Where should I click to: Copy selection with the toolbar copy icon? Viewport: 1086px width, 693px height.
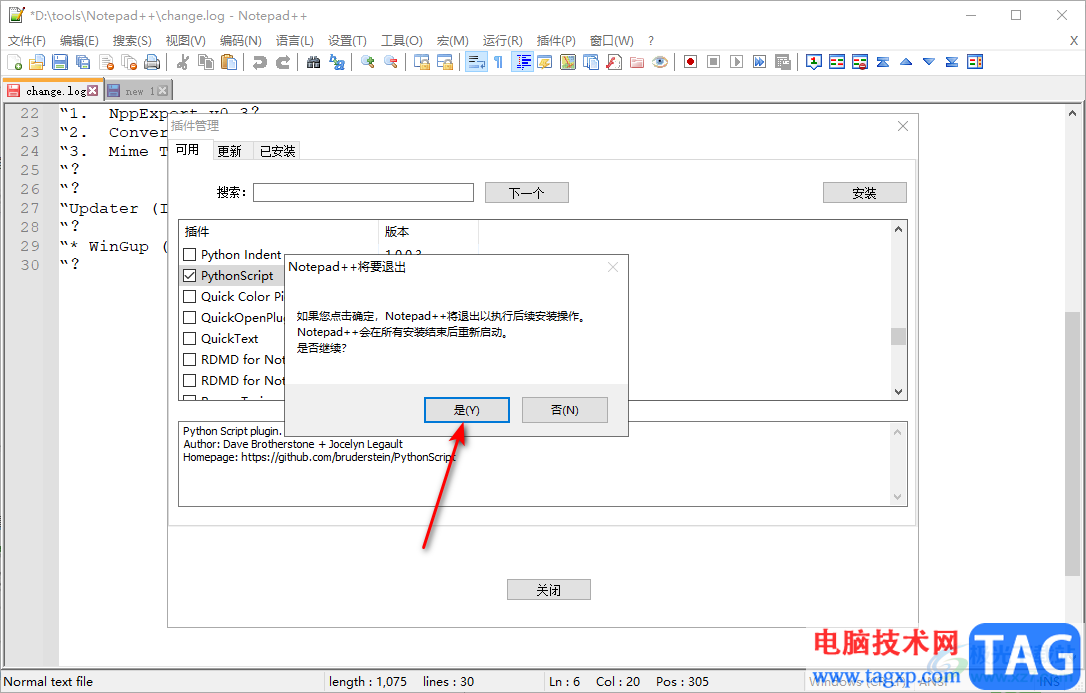(206, 62)
